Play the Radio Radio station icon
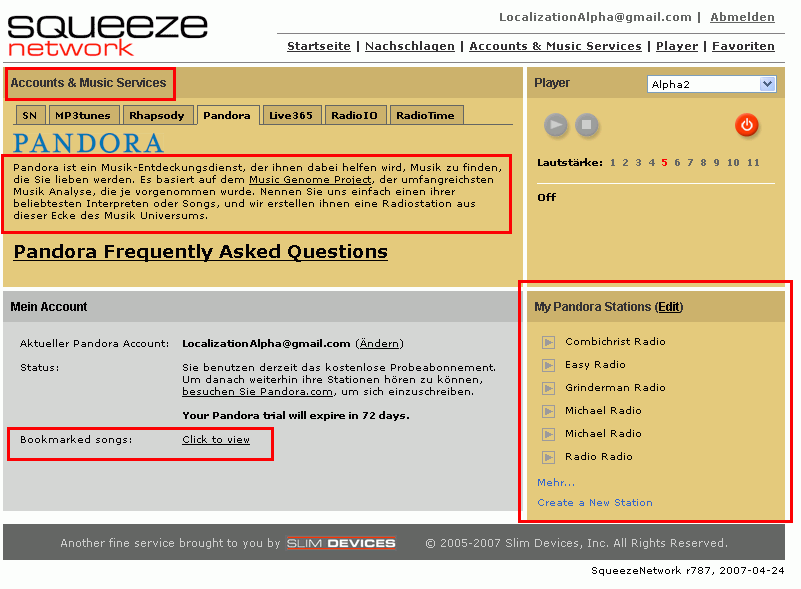Screen dimensions: 801x589 [x=548, y=457]
